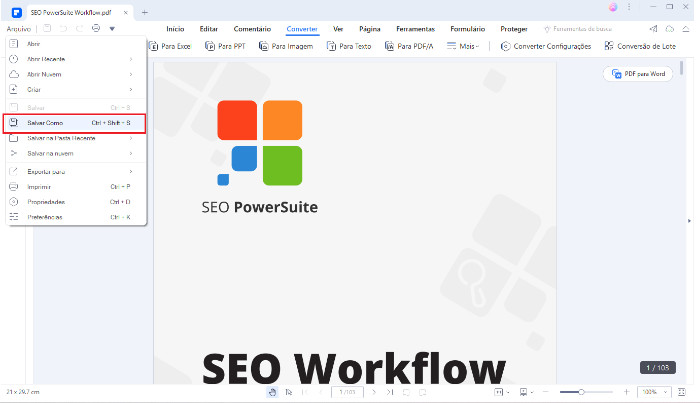
Task: Switch to the Comentário tab
Action: 252,29
